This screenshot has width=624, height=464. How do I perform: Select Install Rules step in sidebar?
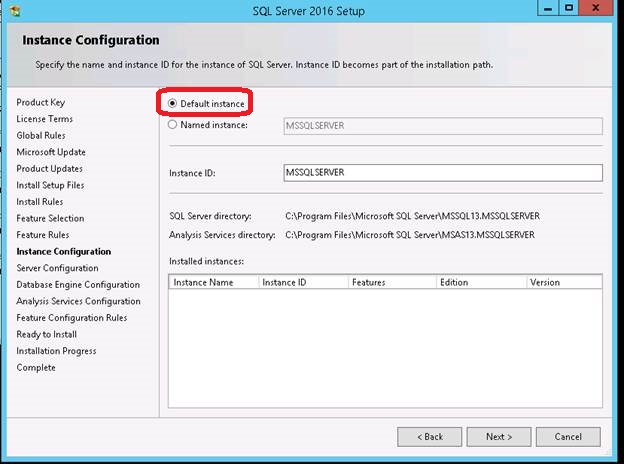[x=40, y=202]
